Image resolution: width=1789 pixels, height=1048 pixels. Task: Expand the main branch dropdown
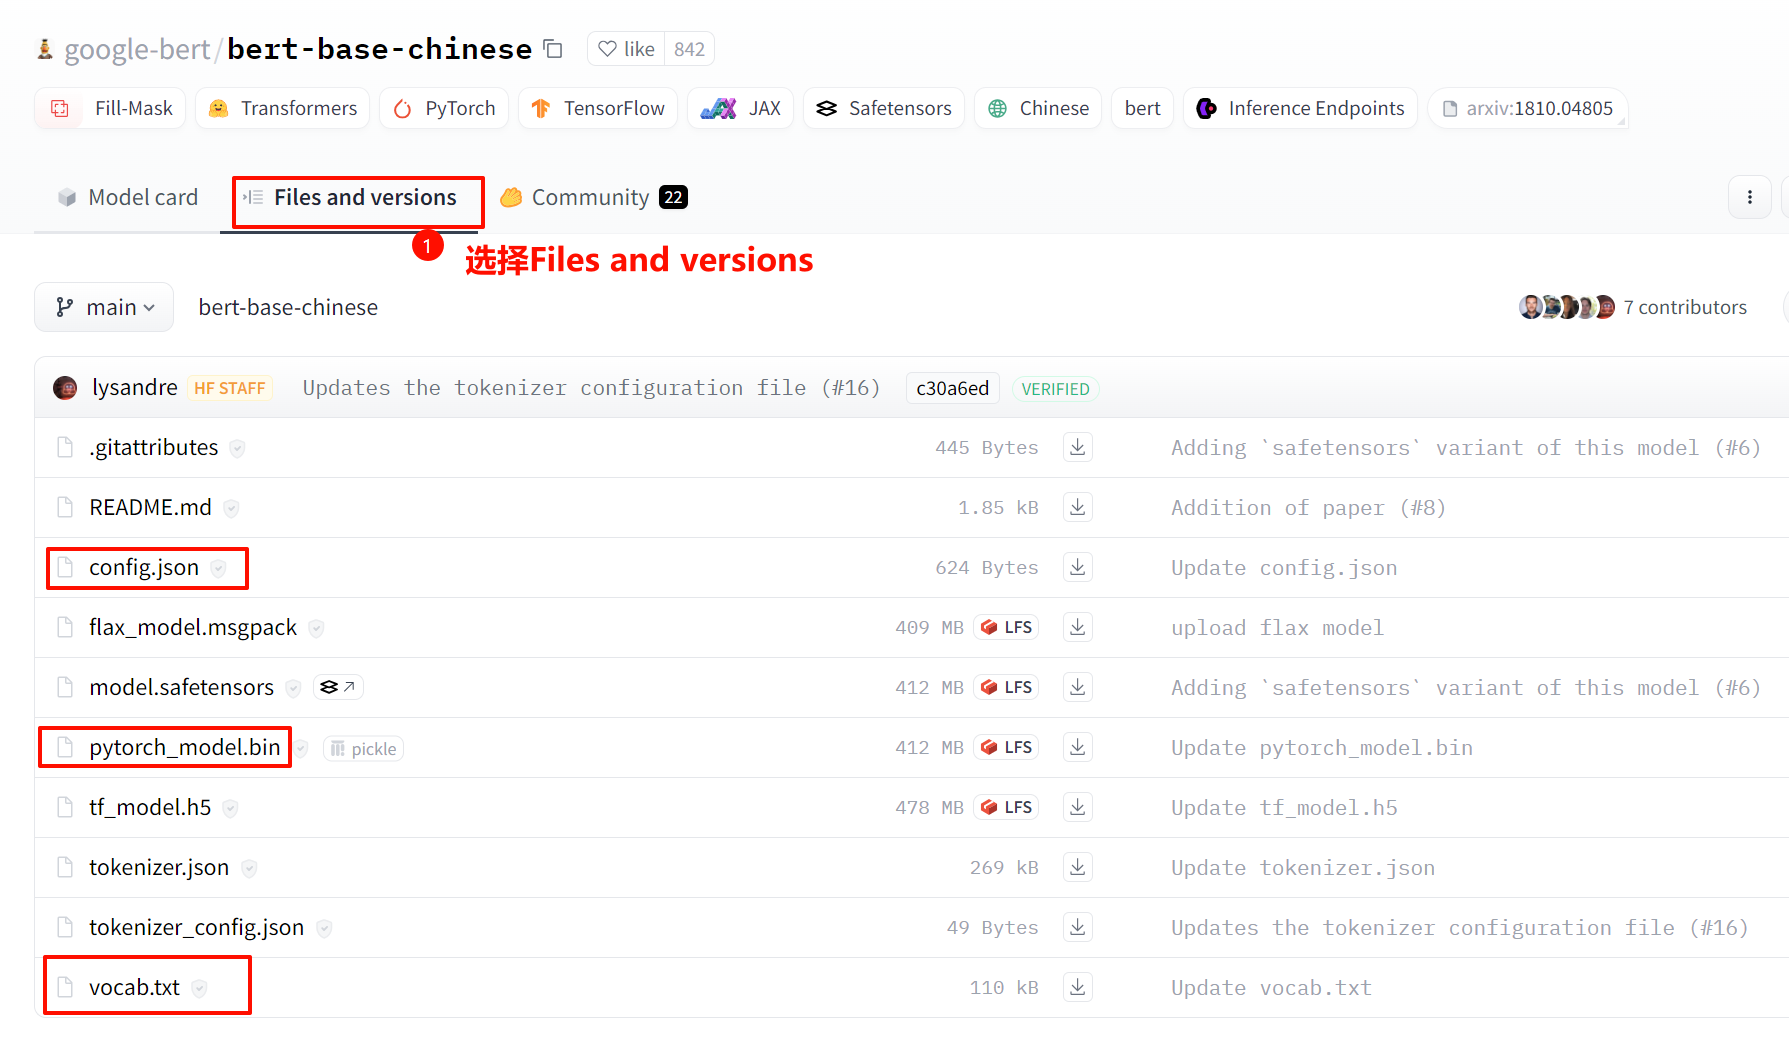[104, 307]
